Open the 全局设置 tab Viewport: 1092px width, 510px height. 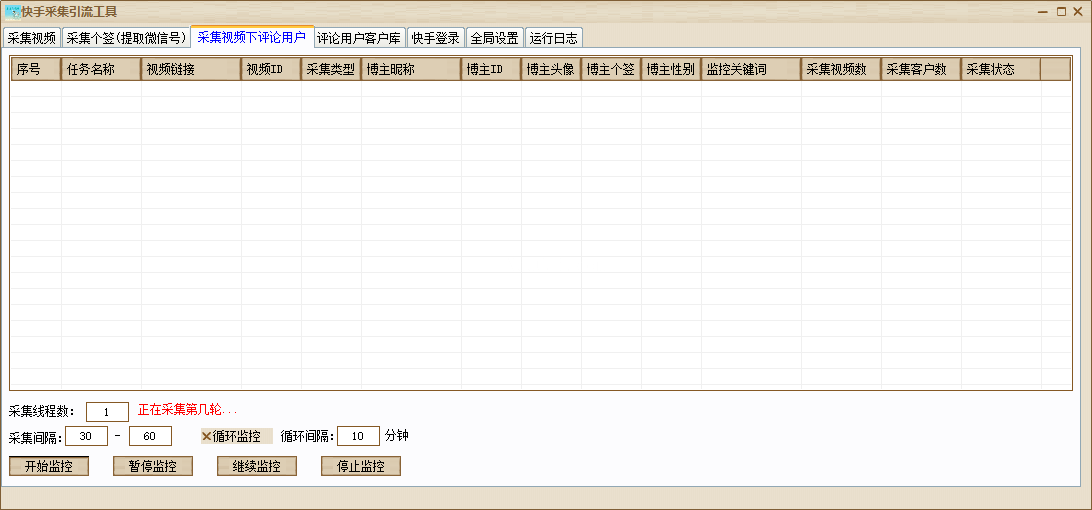(494, 38)
